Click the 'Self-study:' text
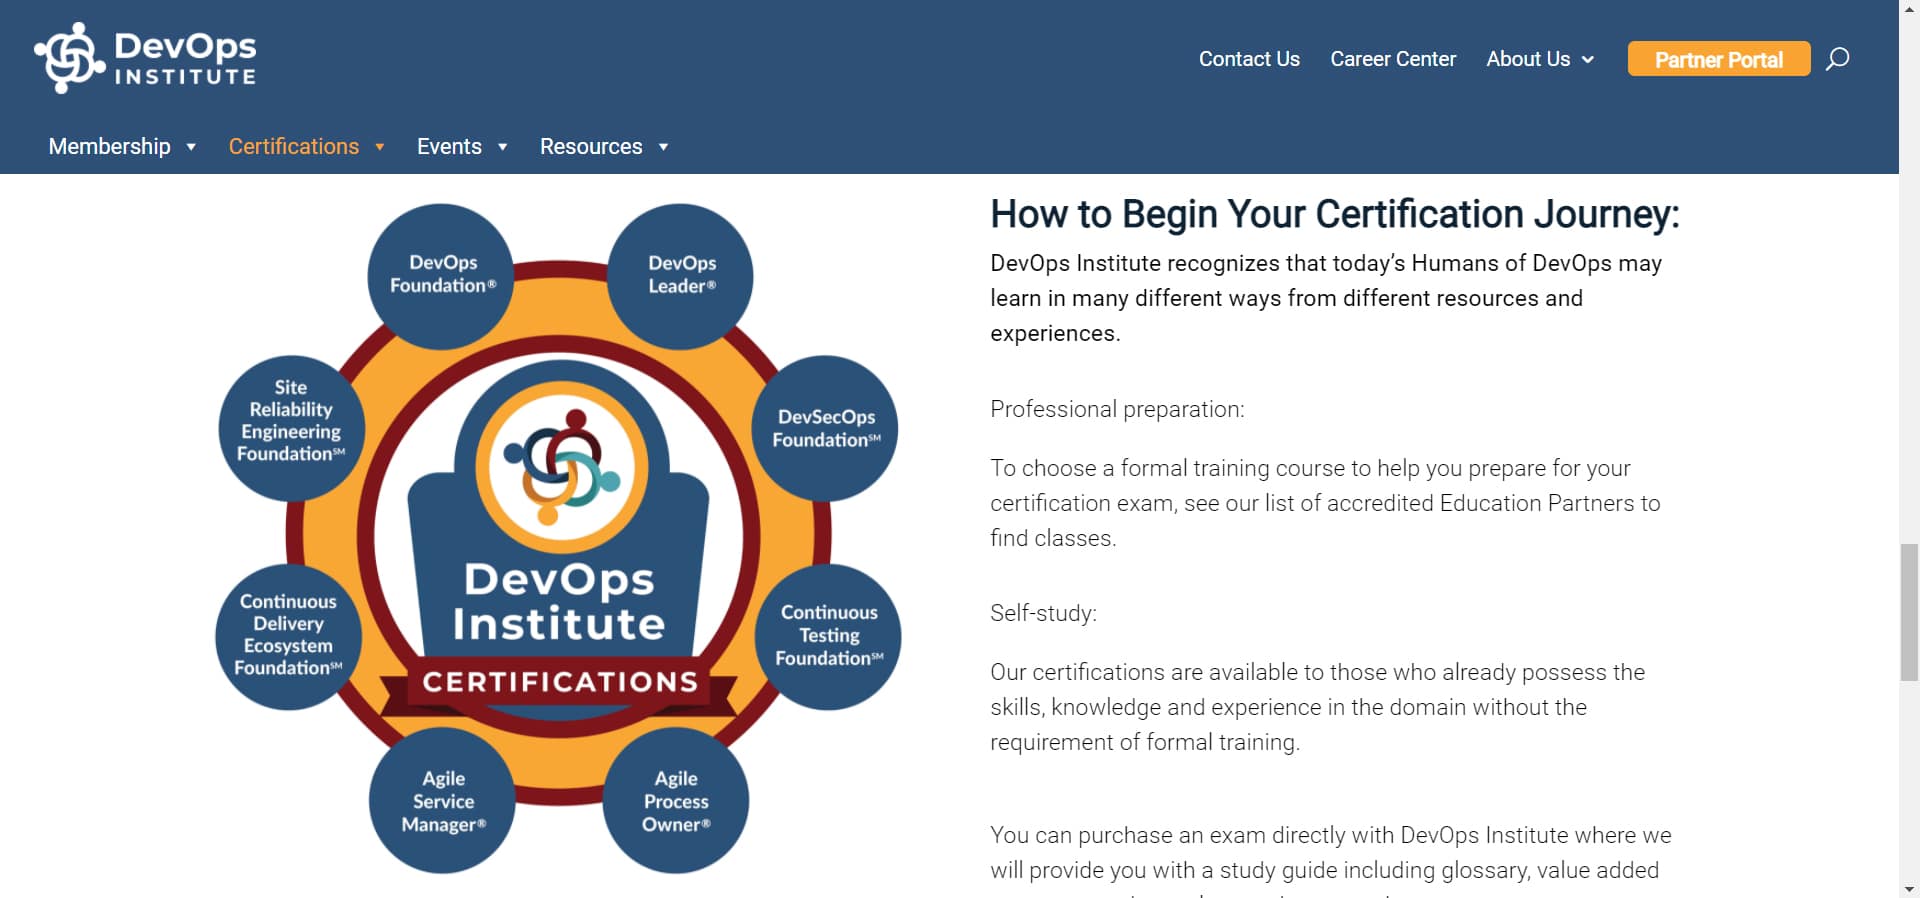Viewport: 1920px width, 898px height. [1043, 613]
